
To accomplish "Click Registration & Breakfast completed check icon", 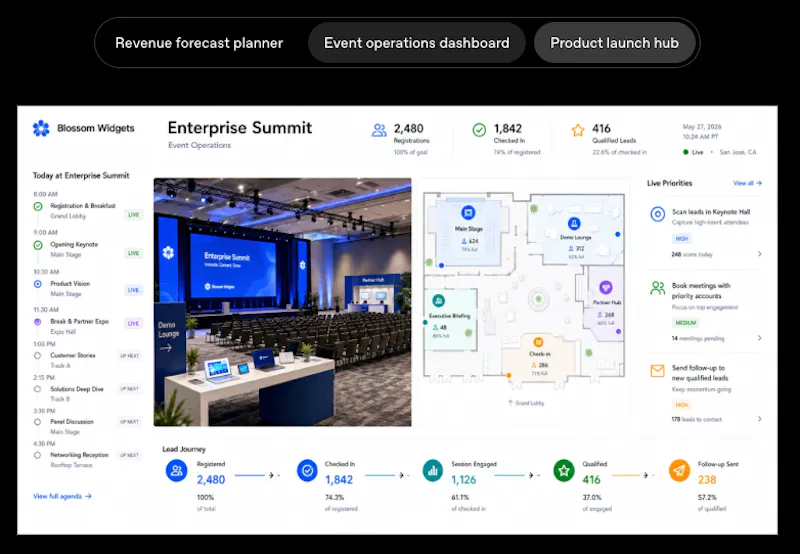I will [38, 207].
